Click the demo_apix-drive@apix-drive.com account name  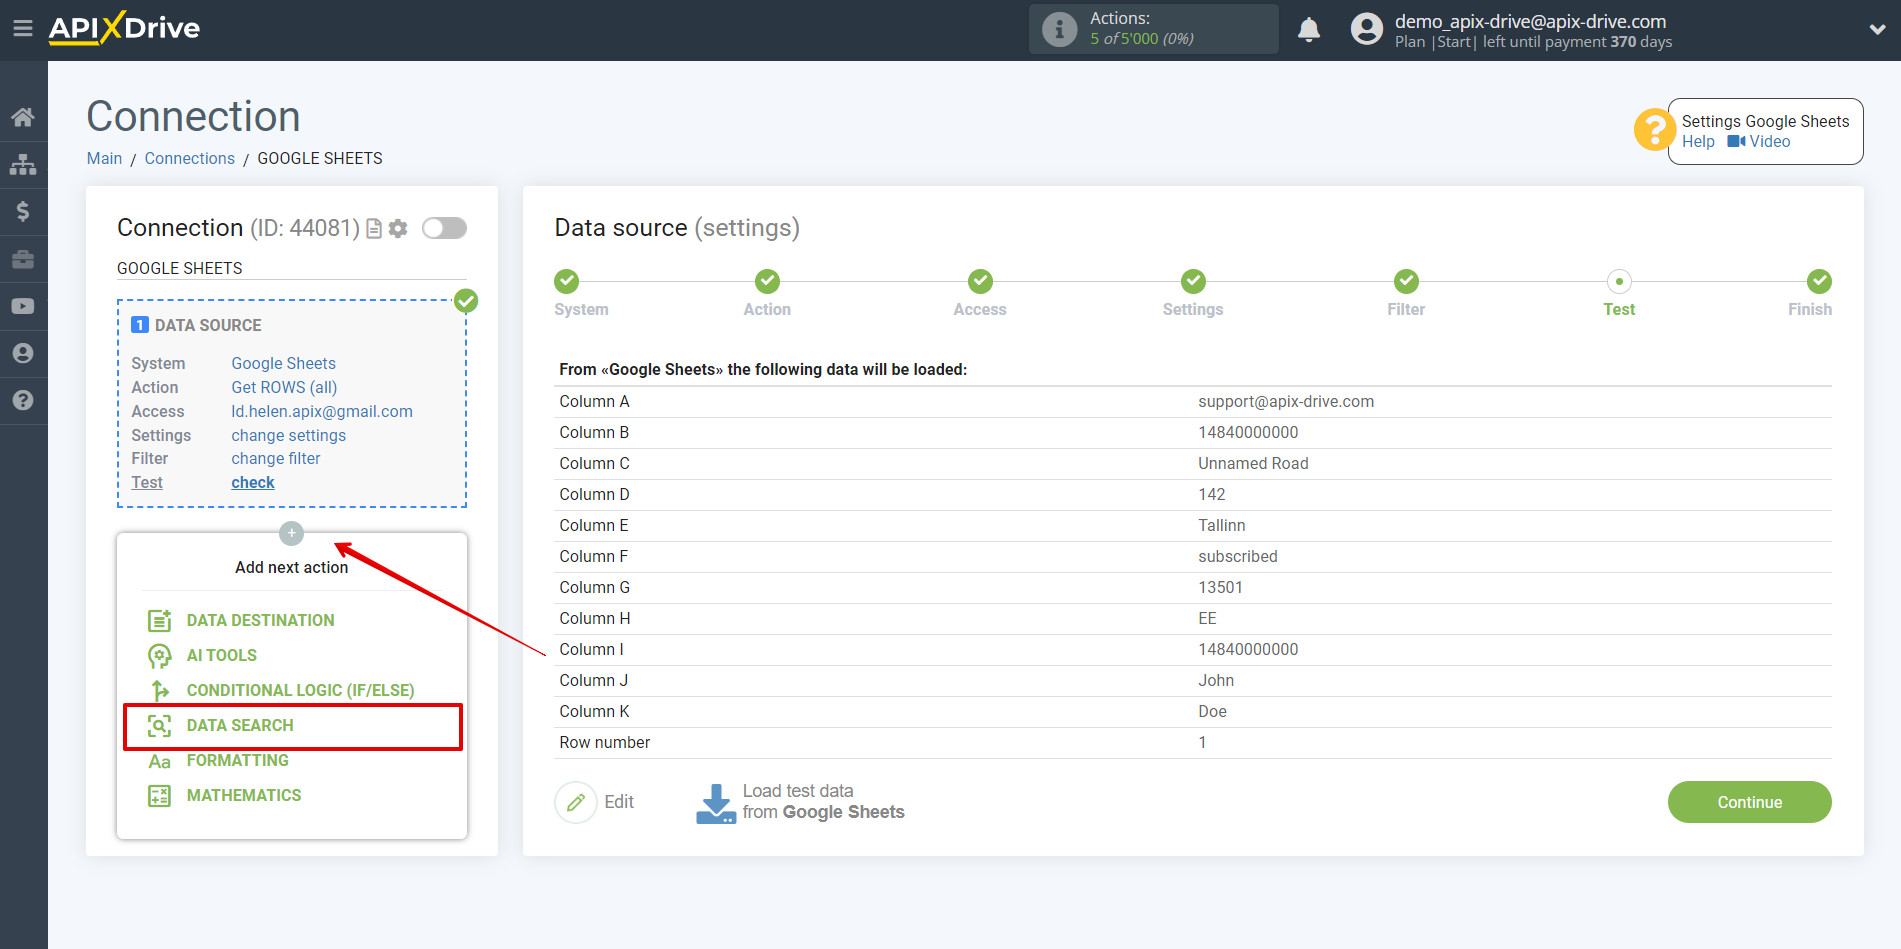coord(1530,21)
